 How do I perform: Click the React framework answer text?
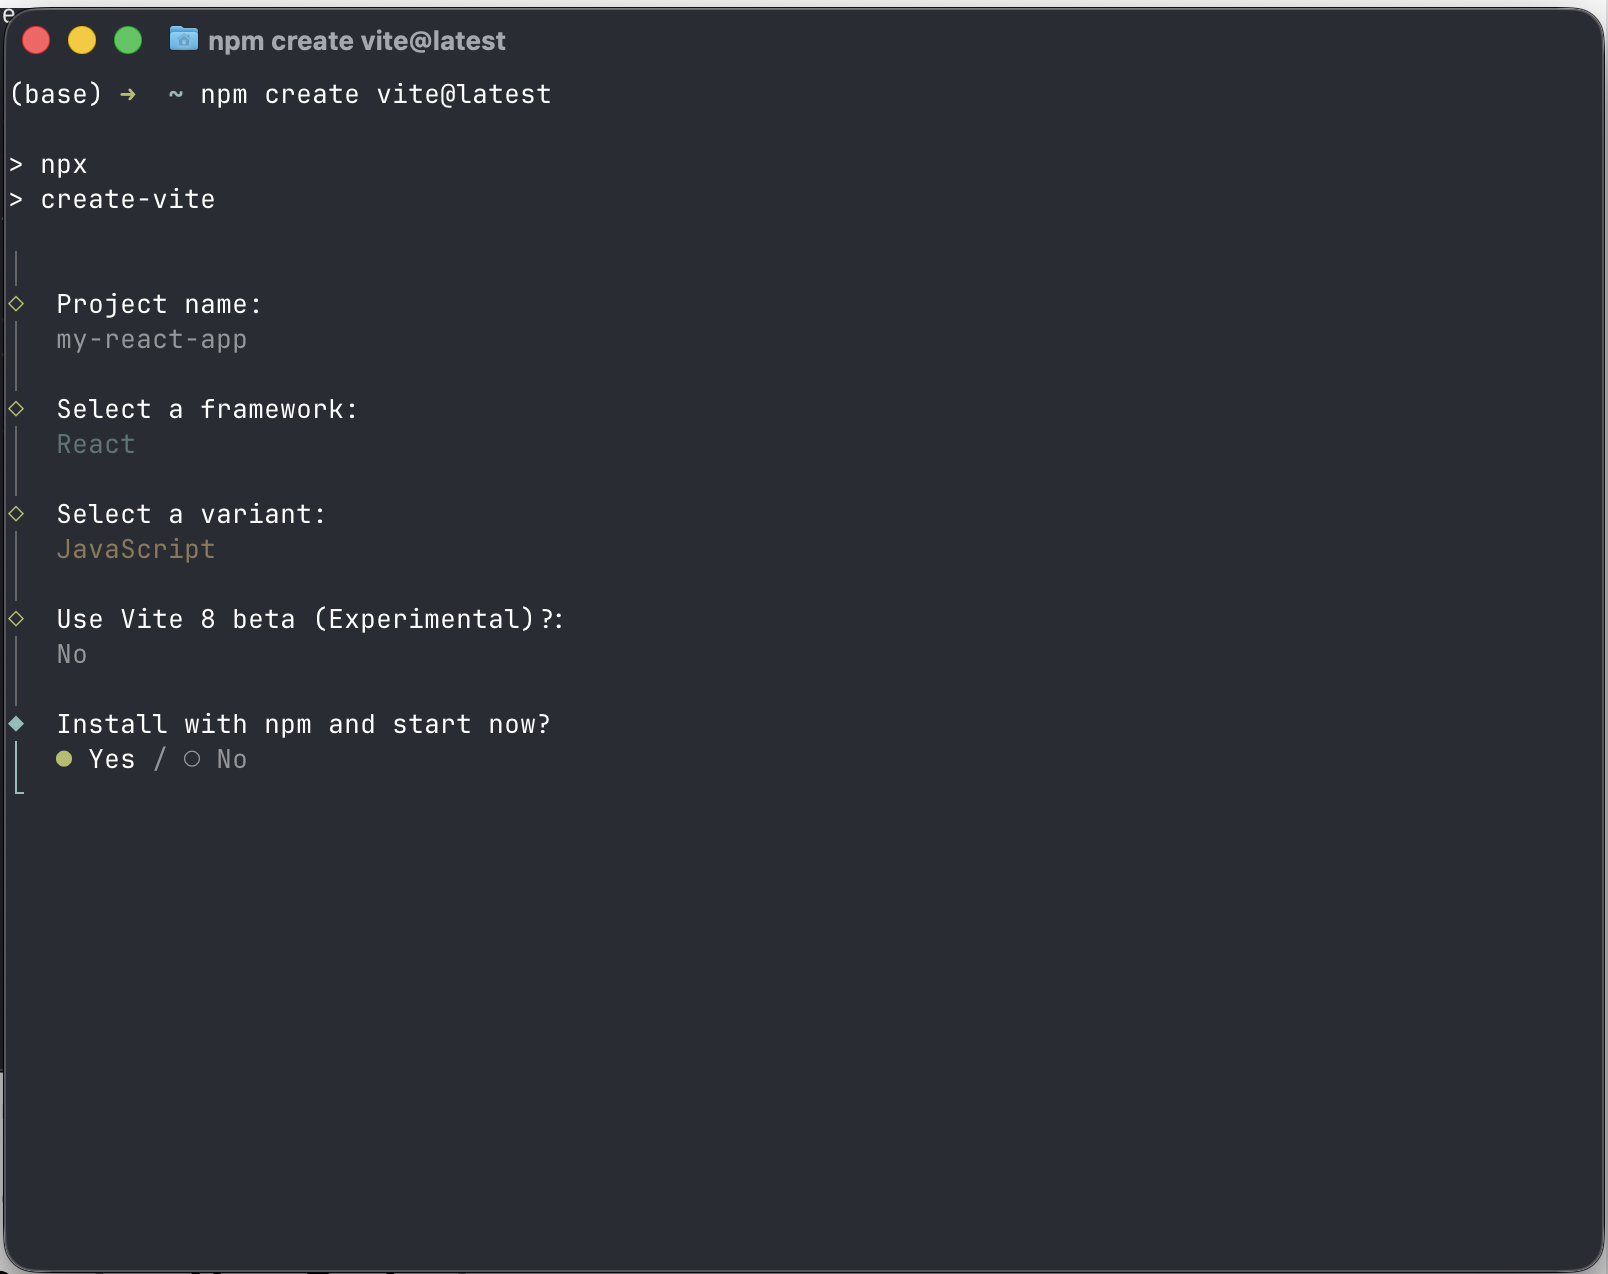tap(95, 445)
